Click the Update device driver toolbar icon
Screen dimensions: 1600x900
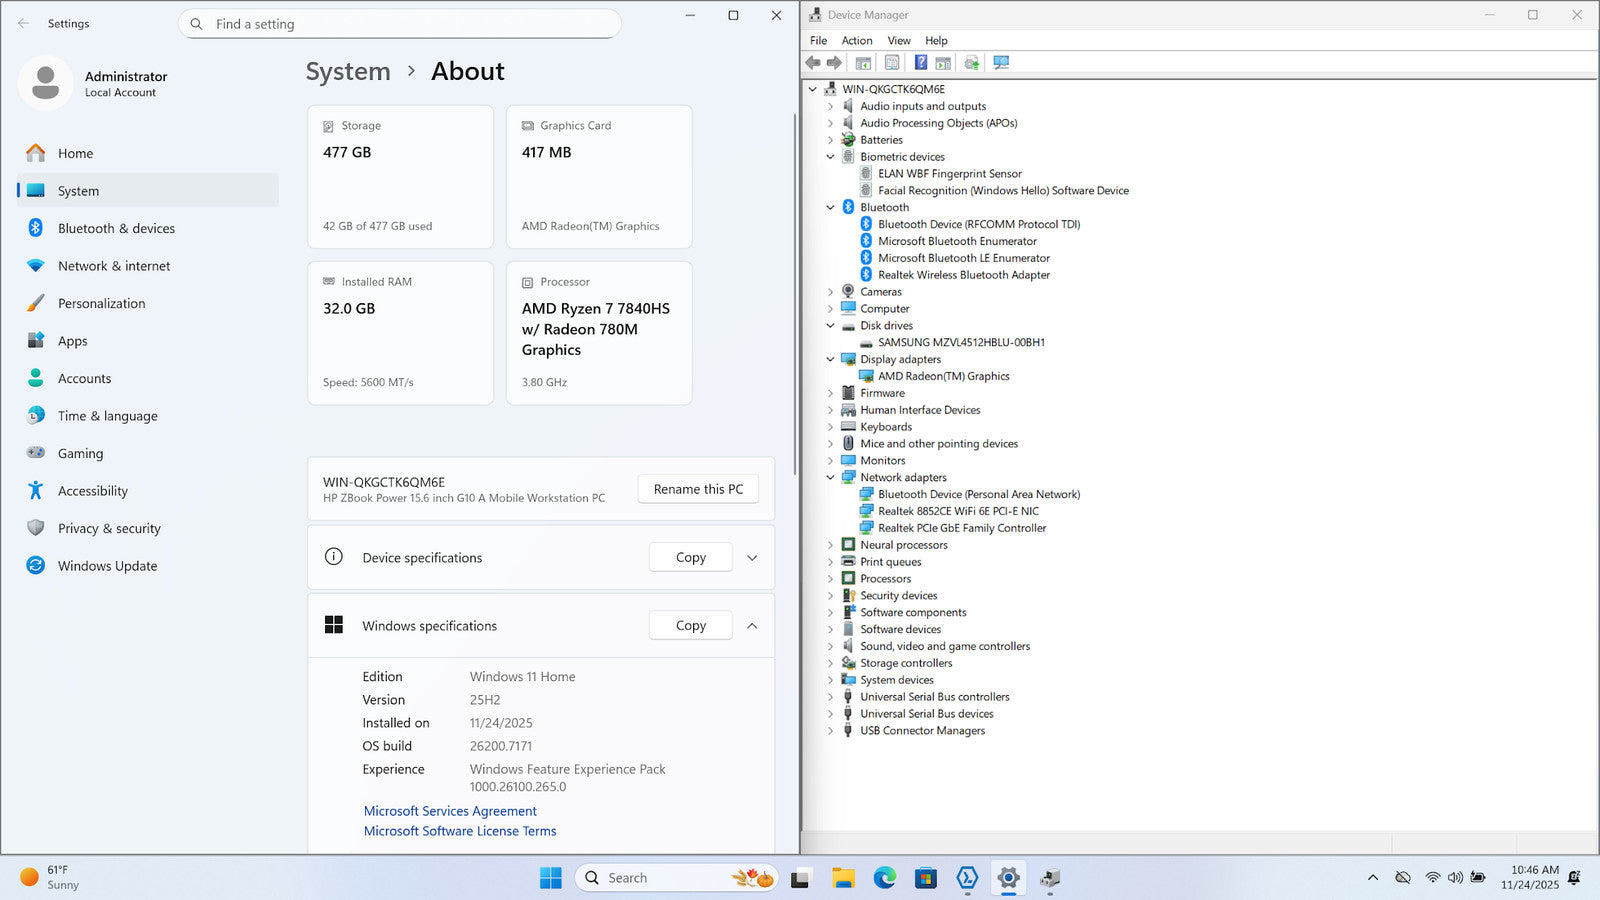coord(971,63)
